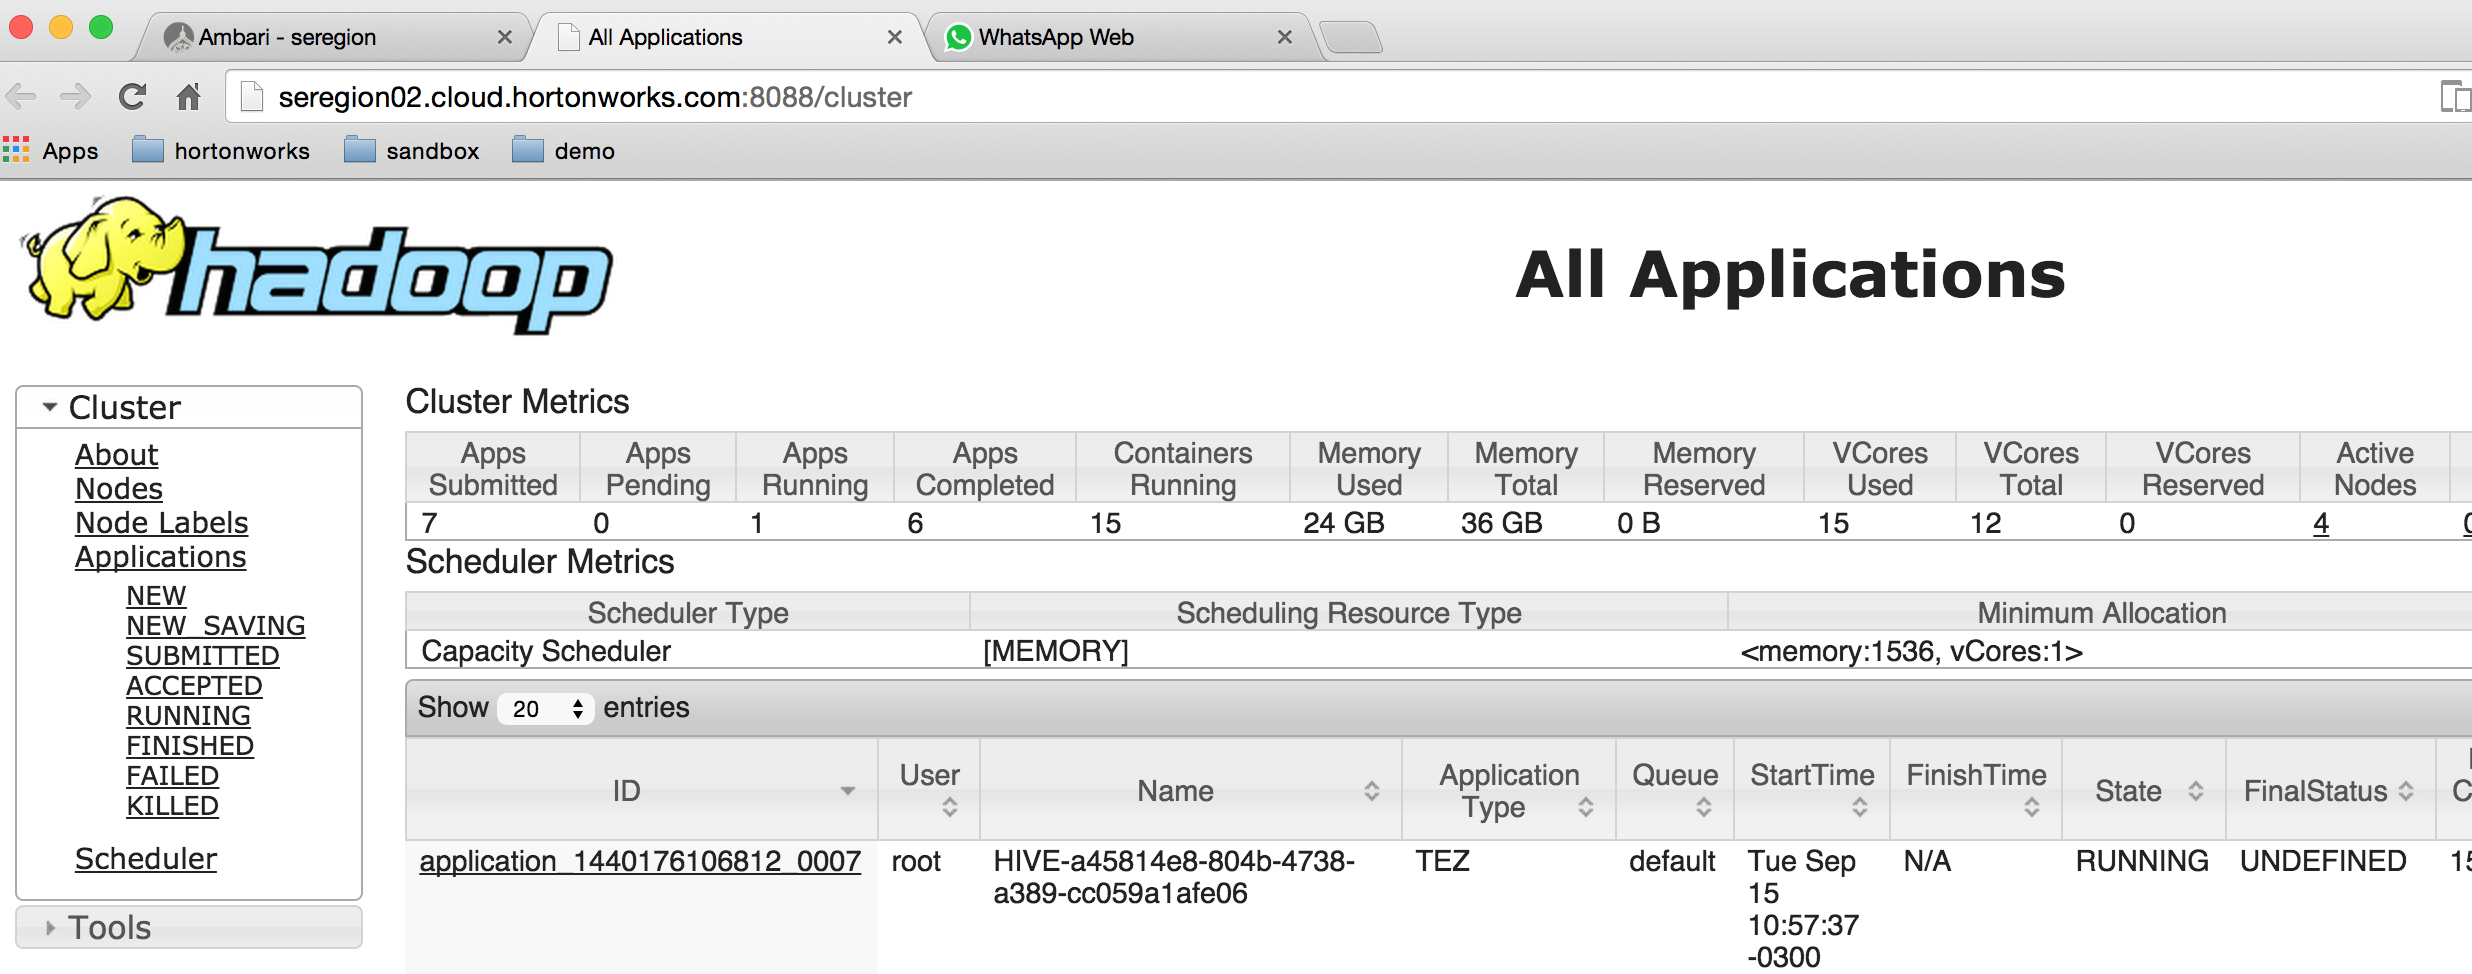Show FAILED applications via sidebar link
Screen dimensions: 2472x974
[x=171, y=775]
